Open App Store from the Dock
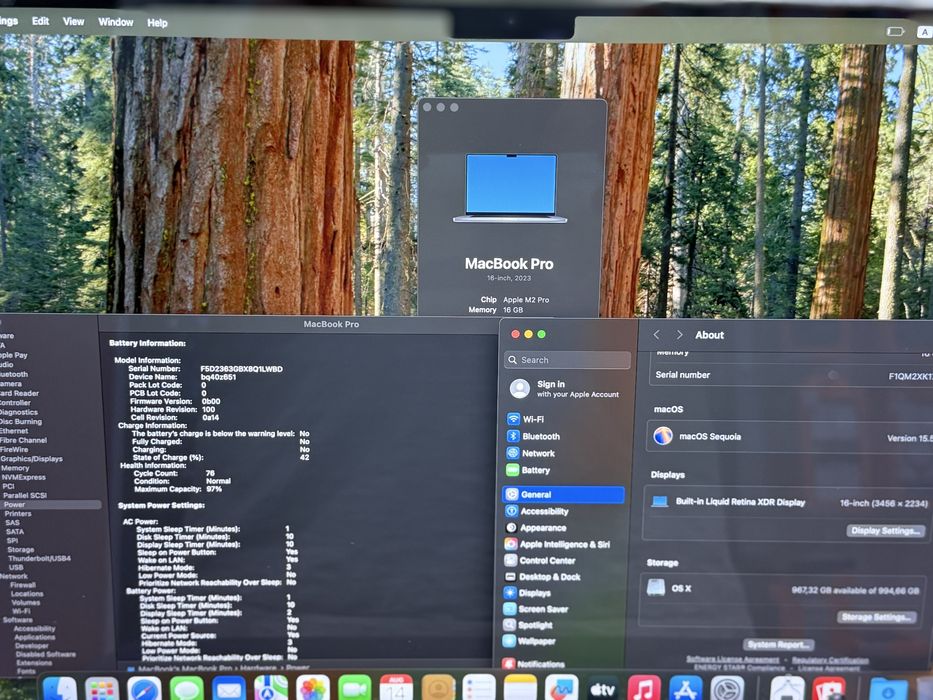 coord(685,689)
